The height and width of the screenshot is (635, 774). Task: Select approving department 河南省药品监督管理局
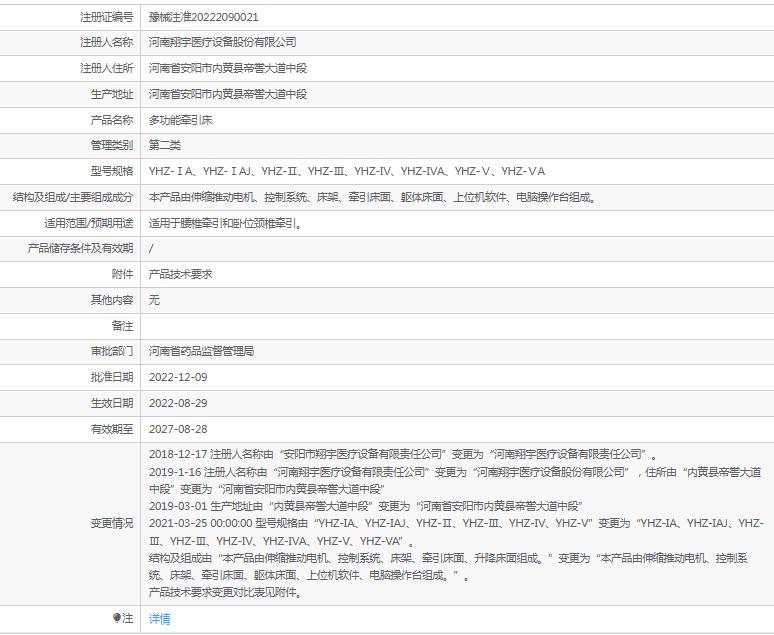coord(201,352)
